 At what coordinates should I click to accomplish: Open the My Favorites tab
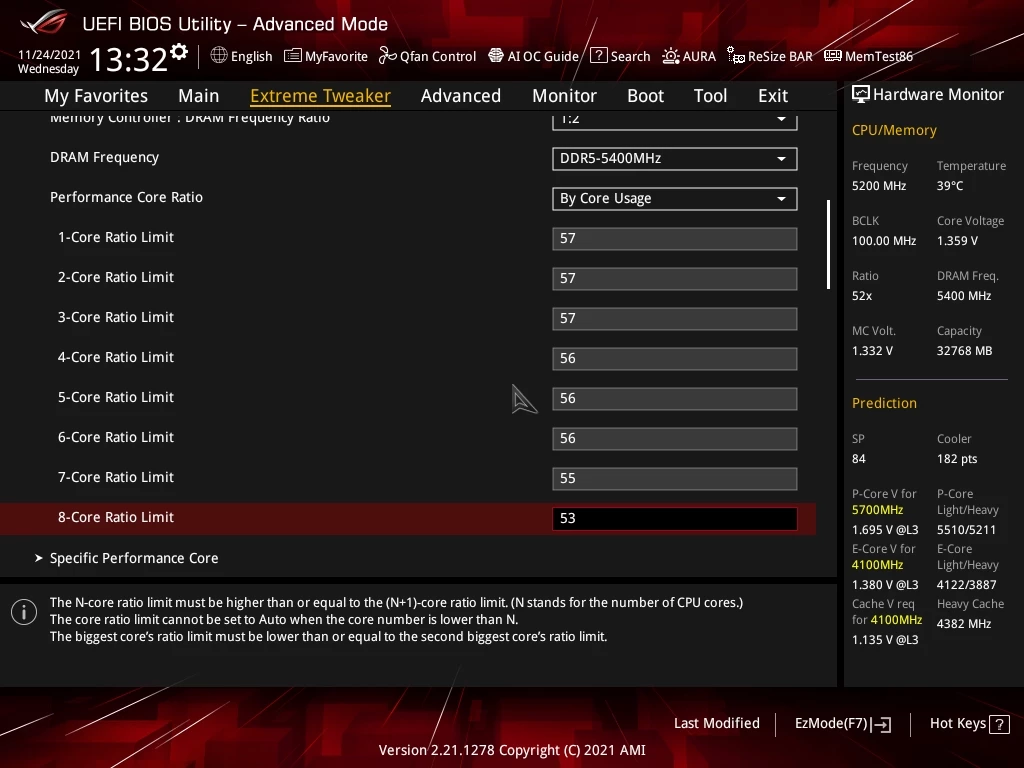click(96, 96)
